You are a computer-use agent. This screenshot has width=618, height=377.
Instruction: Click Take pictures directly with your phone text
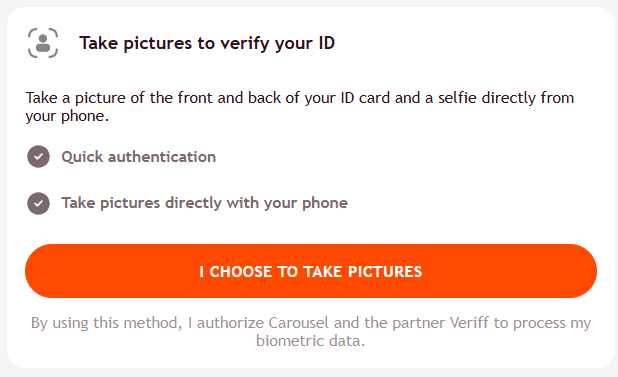[x=205, y=203]
